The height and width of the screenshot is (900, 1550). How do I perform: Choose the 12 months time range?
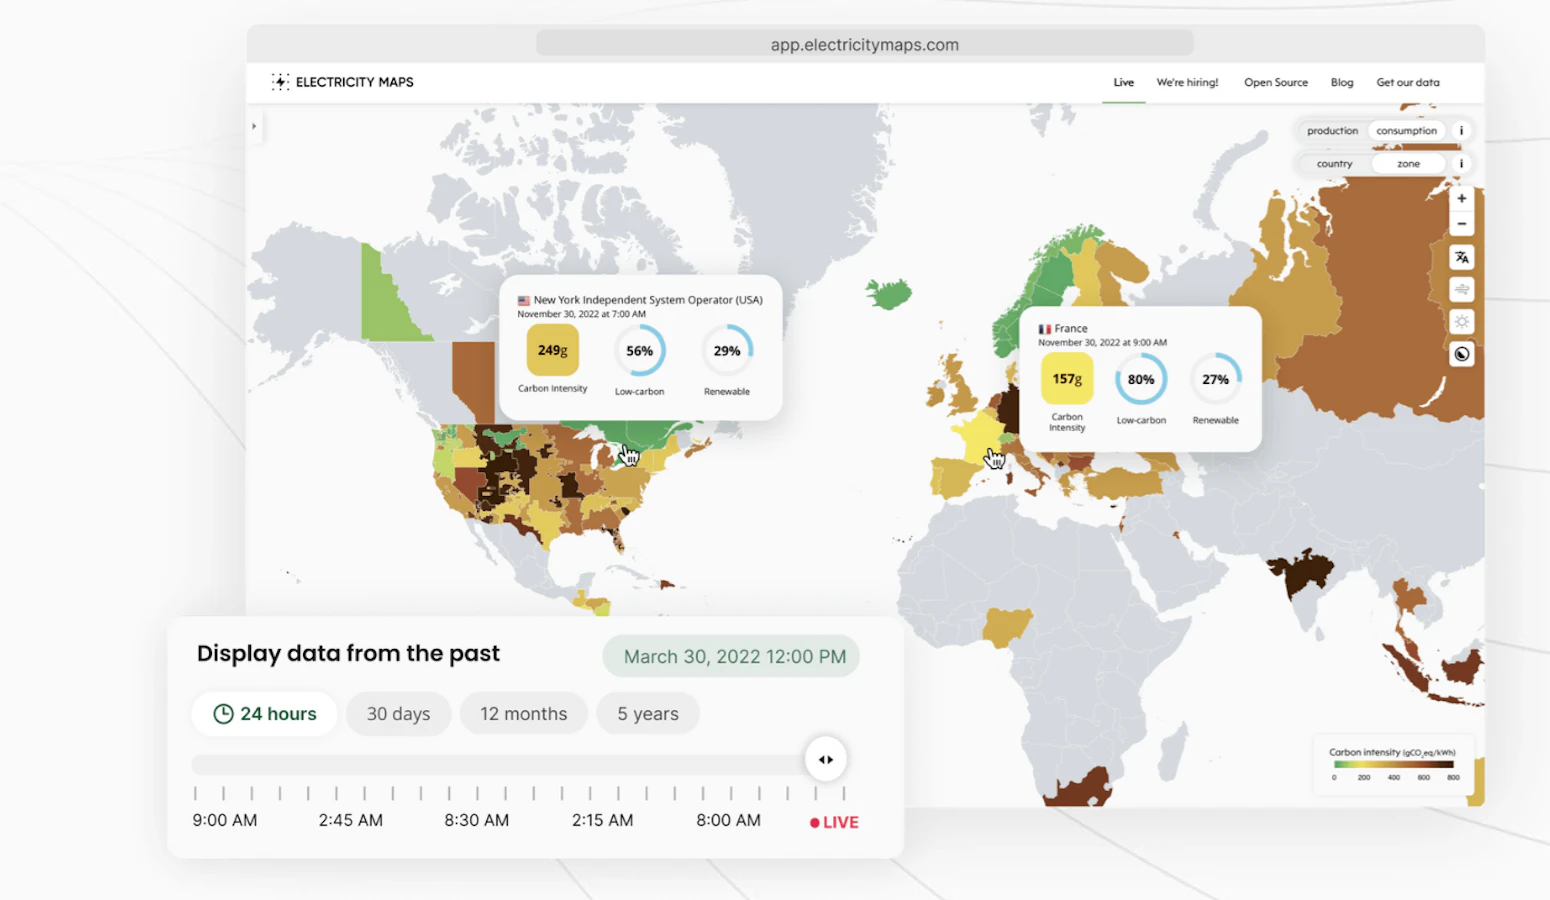[523, 714]
